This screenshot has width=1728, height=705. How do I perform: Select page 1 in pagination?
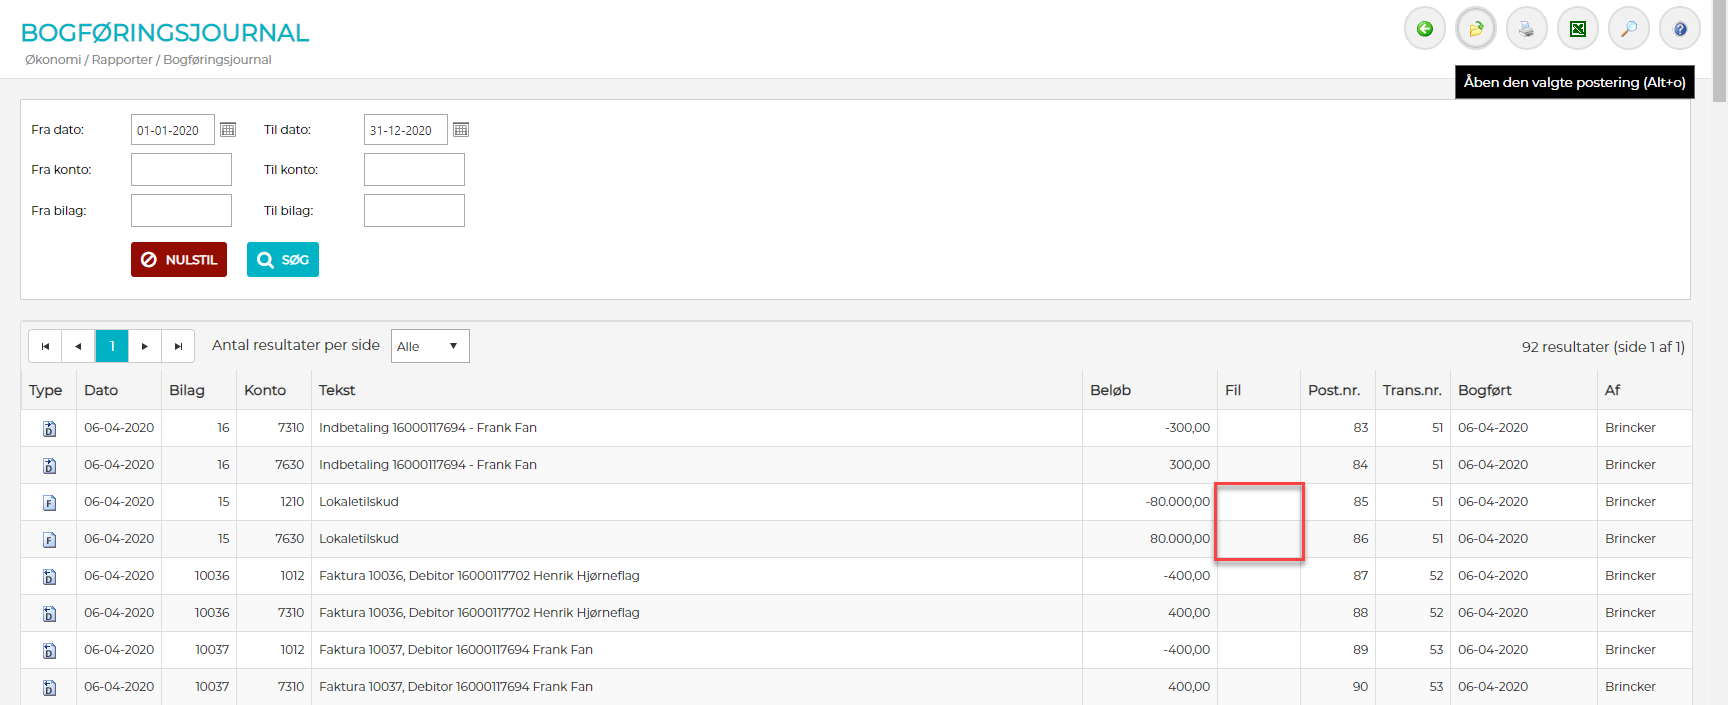pos(112,346)
